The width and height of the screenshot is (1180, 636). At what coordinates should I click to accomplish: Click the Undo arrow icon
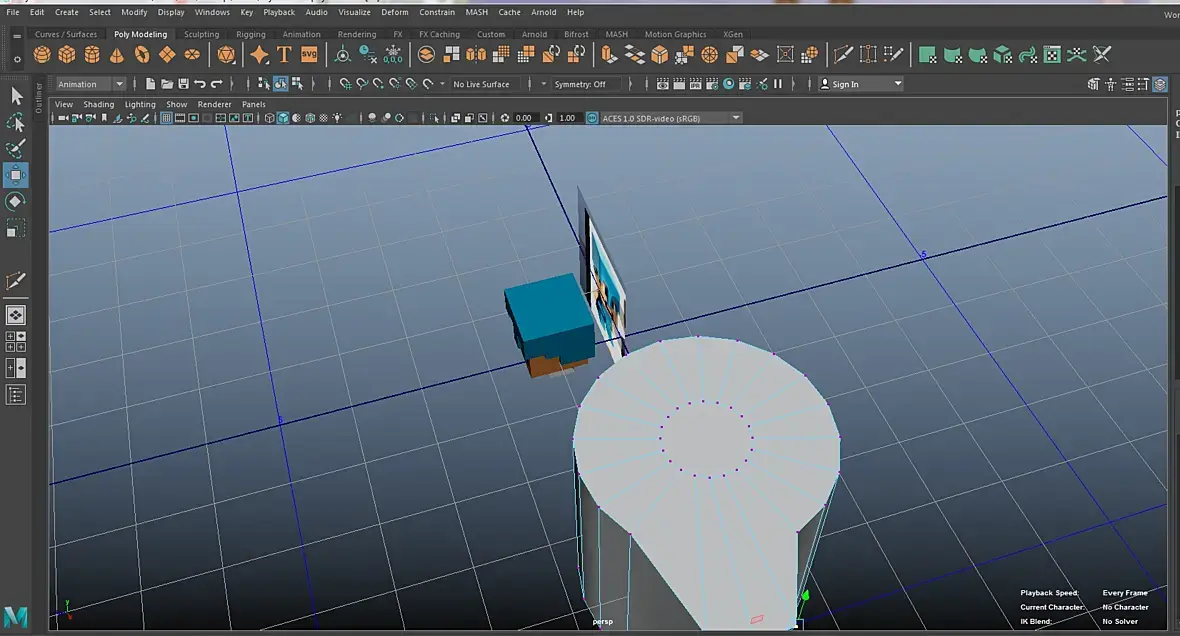click(200, 84)
